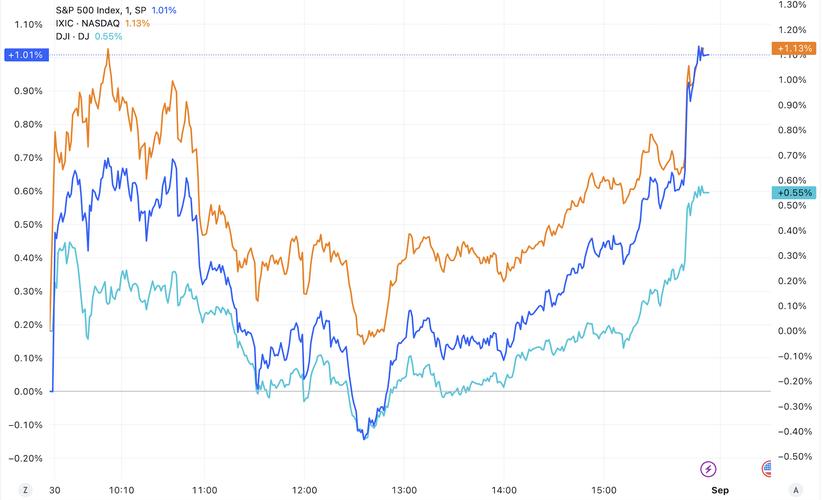This screenshot has width=822, height=500.
Task: Click the teal 0.55% legend value
Action: pos(109,36)
